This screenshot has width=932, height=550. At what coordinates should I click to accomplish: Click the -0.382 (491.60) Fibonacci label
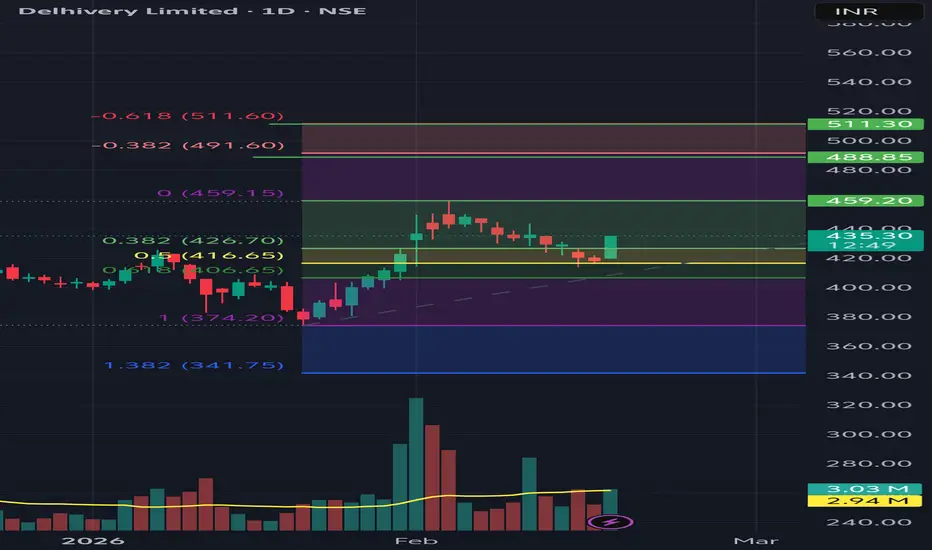188,145
